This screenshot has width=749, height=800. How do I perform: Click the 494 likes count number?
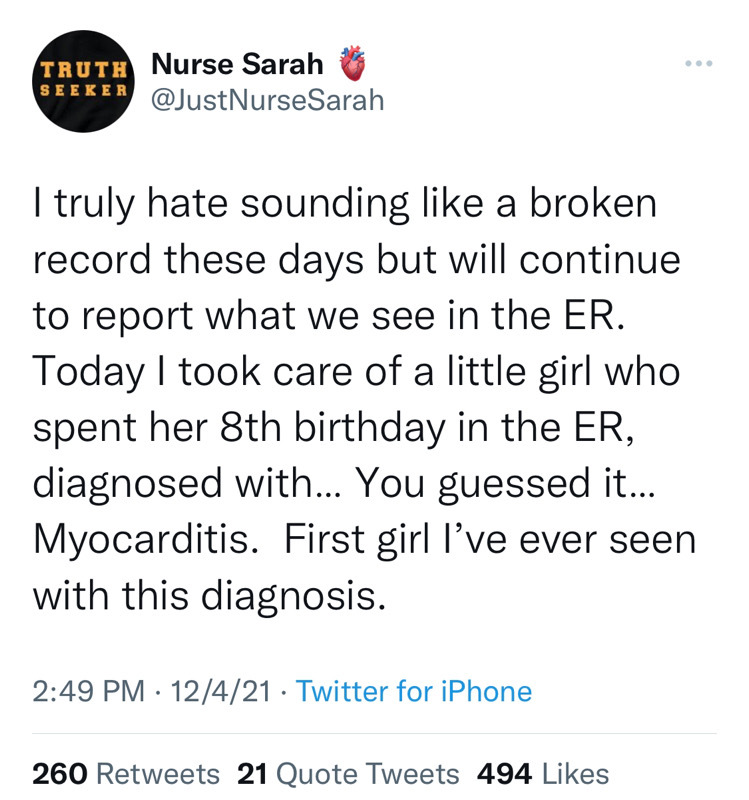click(x=505, y=773)
